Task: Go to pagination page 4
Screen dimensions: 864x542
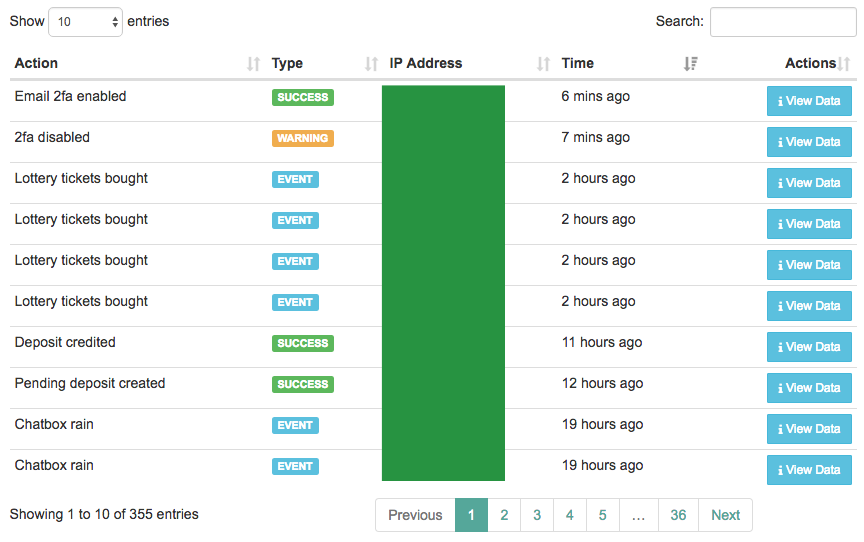Action: 570,515
